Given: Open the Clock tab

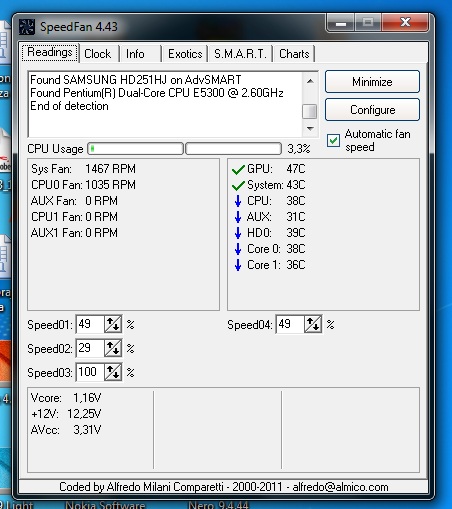Looking at the screenshot, I should (98, 54).
